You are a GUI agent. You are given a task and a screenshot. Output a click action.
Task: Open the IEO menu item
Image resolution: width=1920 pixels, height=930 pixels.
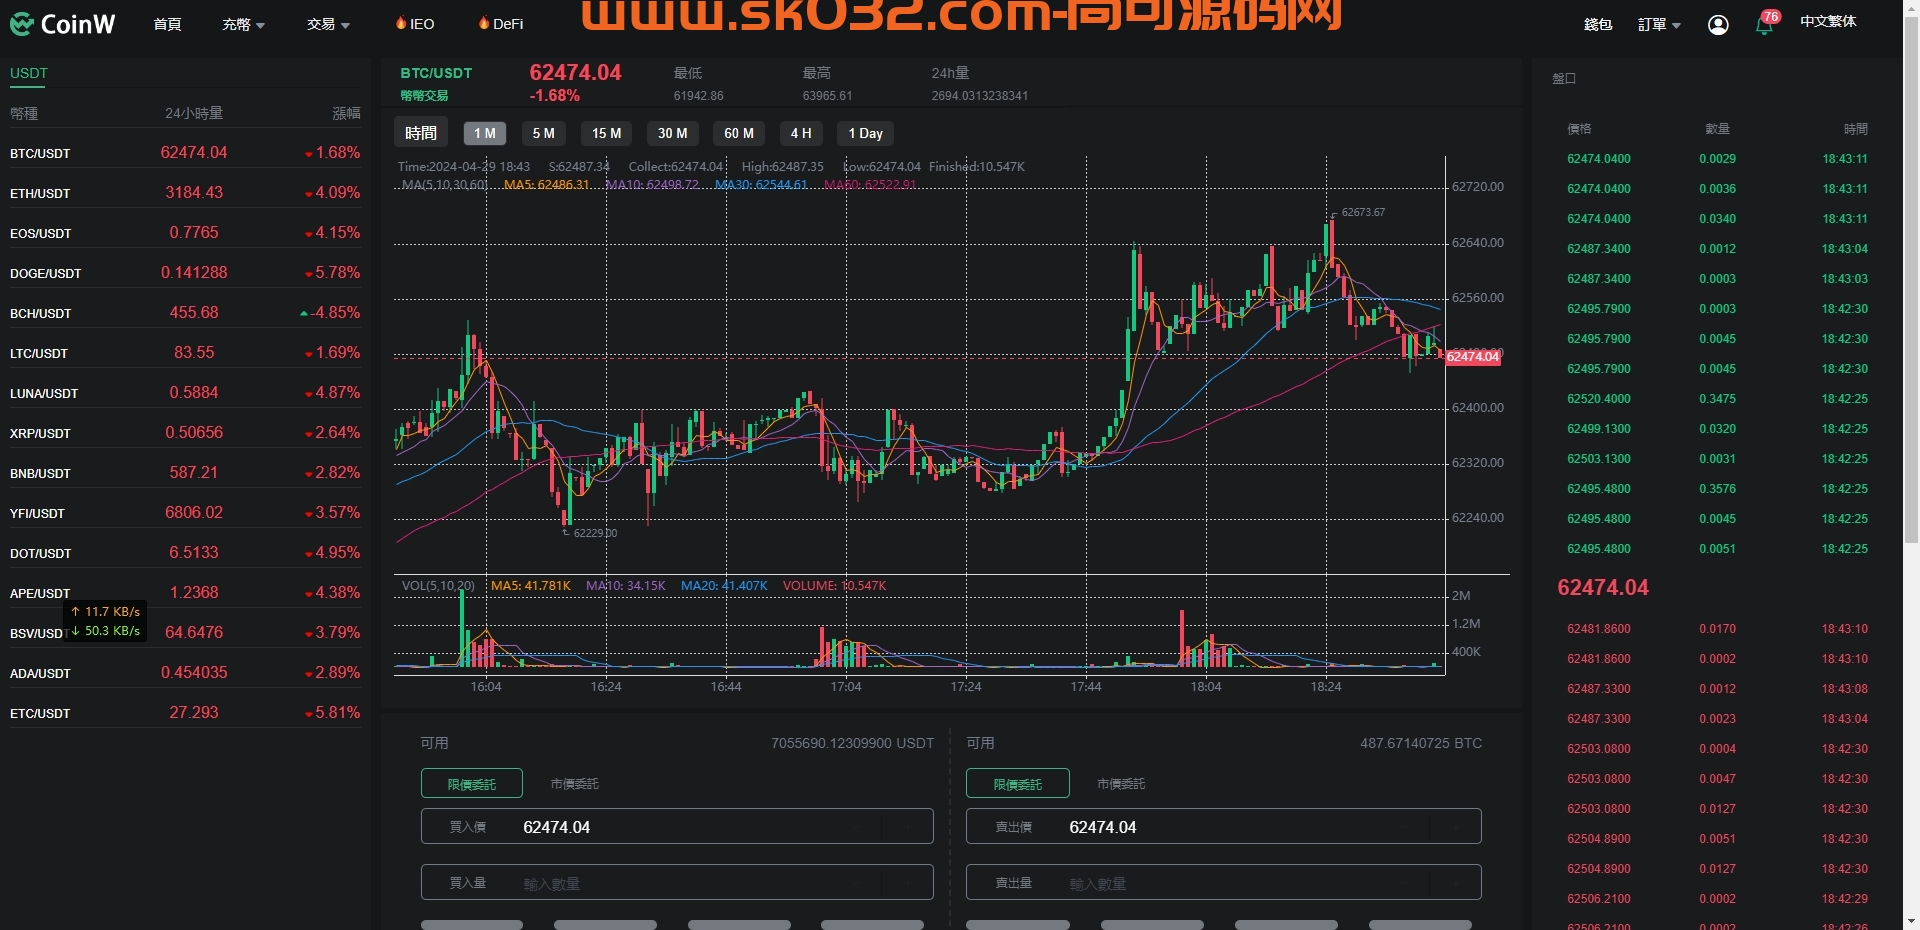(x=422, y=24)
